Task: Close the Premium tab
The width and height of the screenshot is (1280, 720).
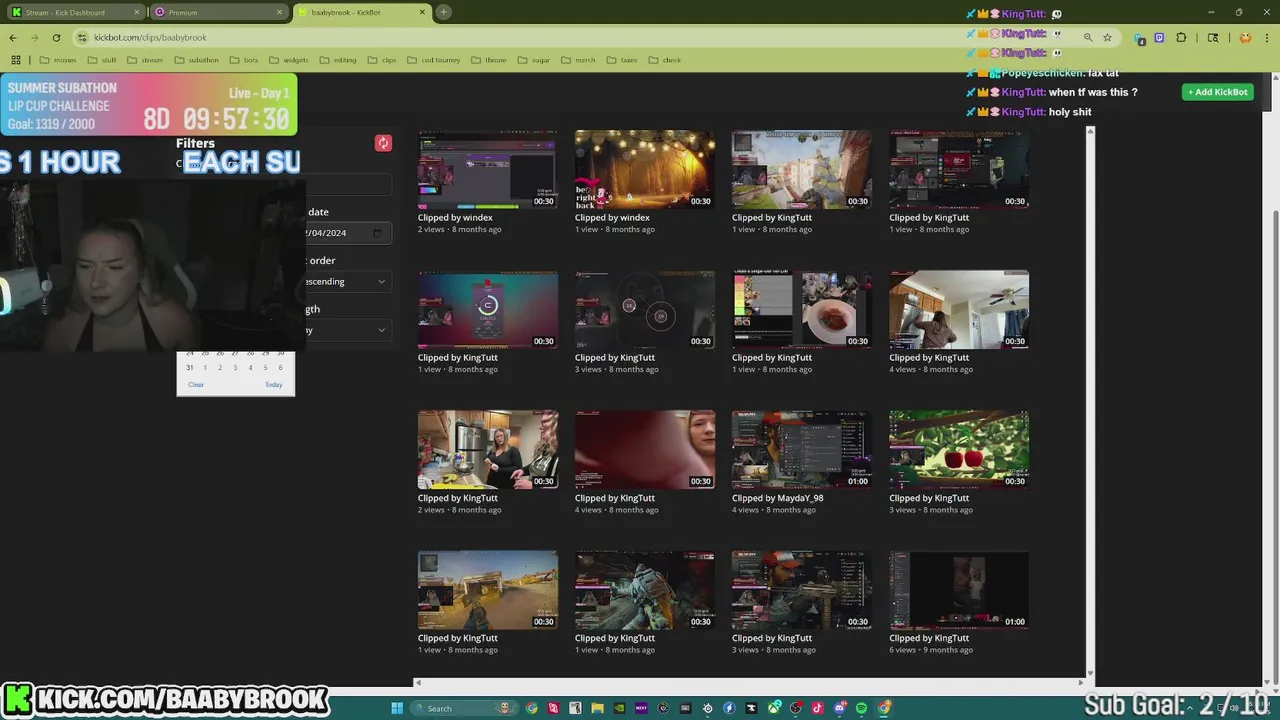Action: click(x=279, y=12)
